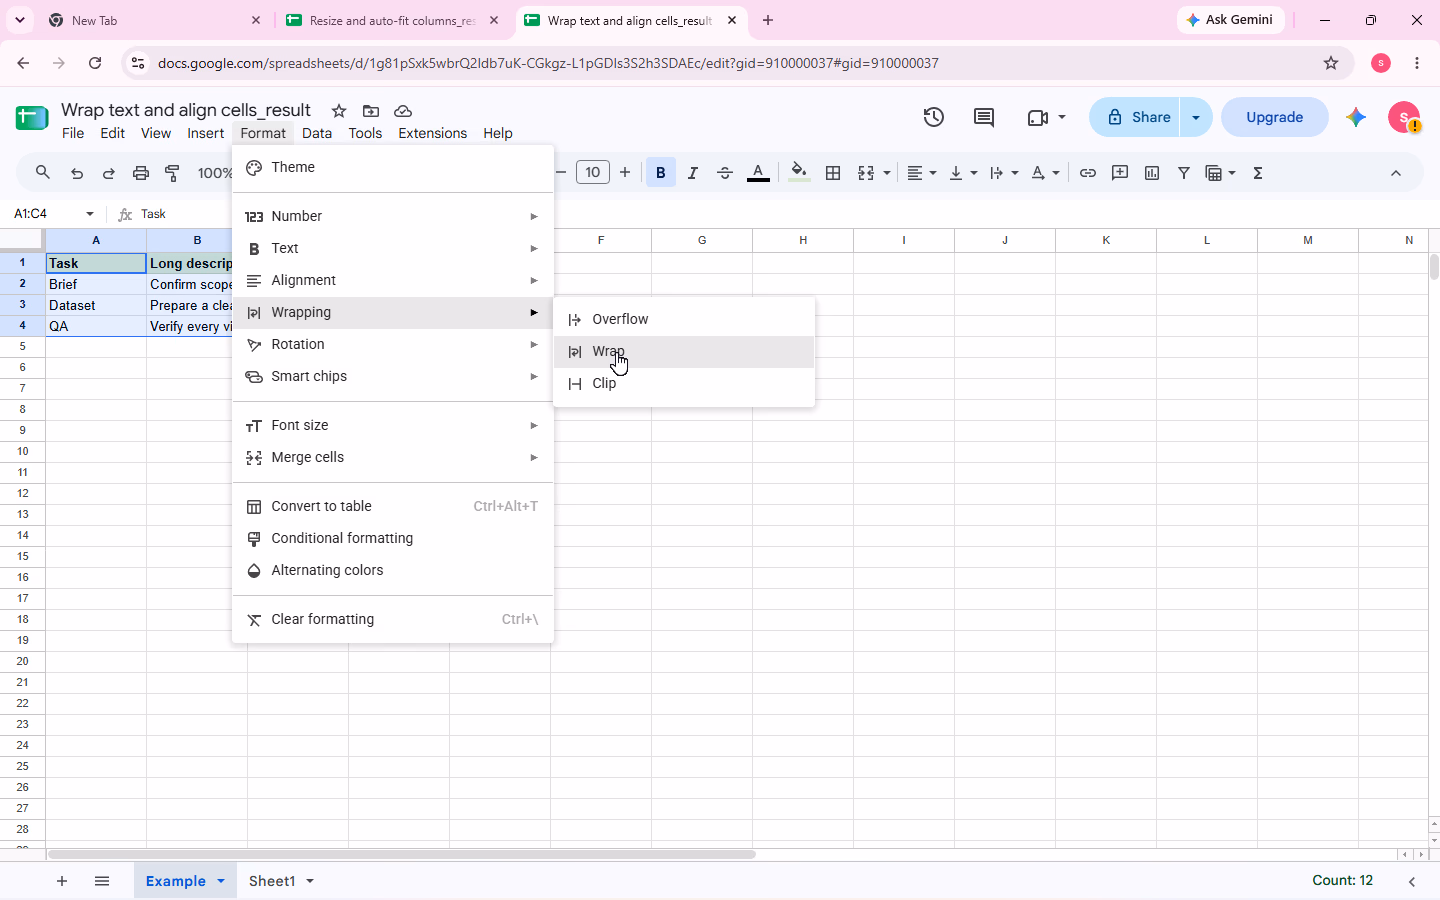
Task: Add a new sheet
Action: pyautogui.click(x=62, y=881)
